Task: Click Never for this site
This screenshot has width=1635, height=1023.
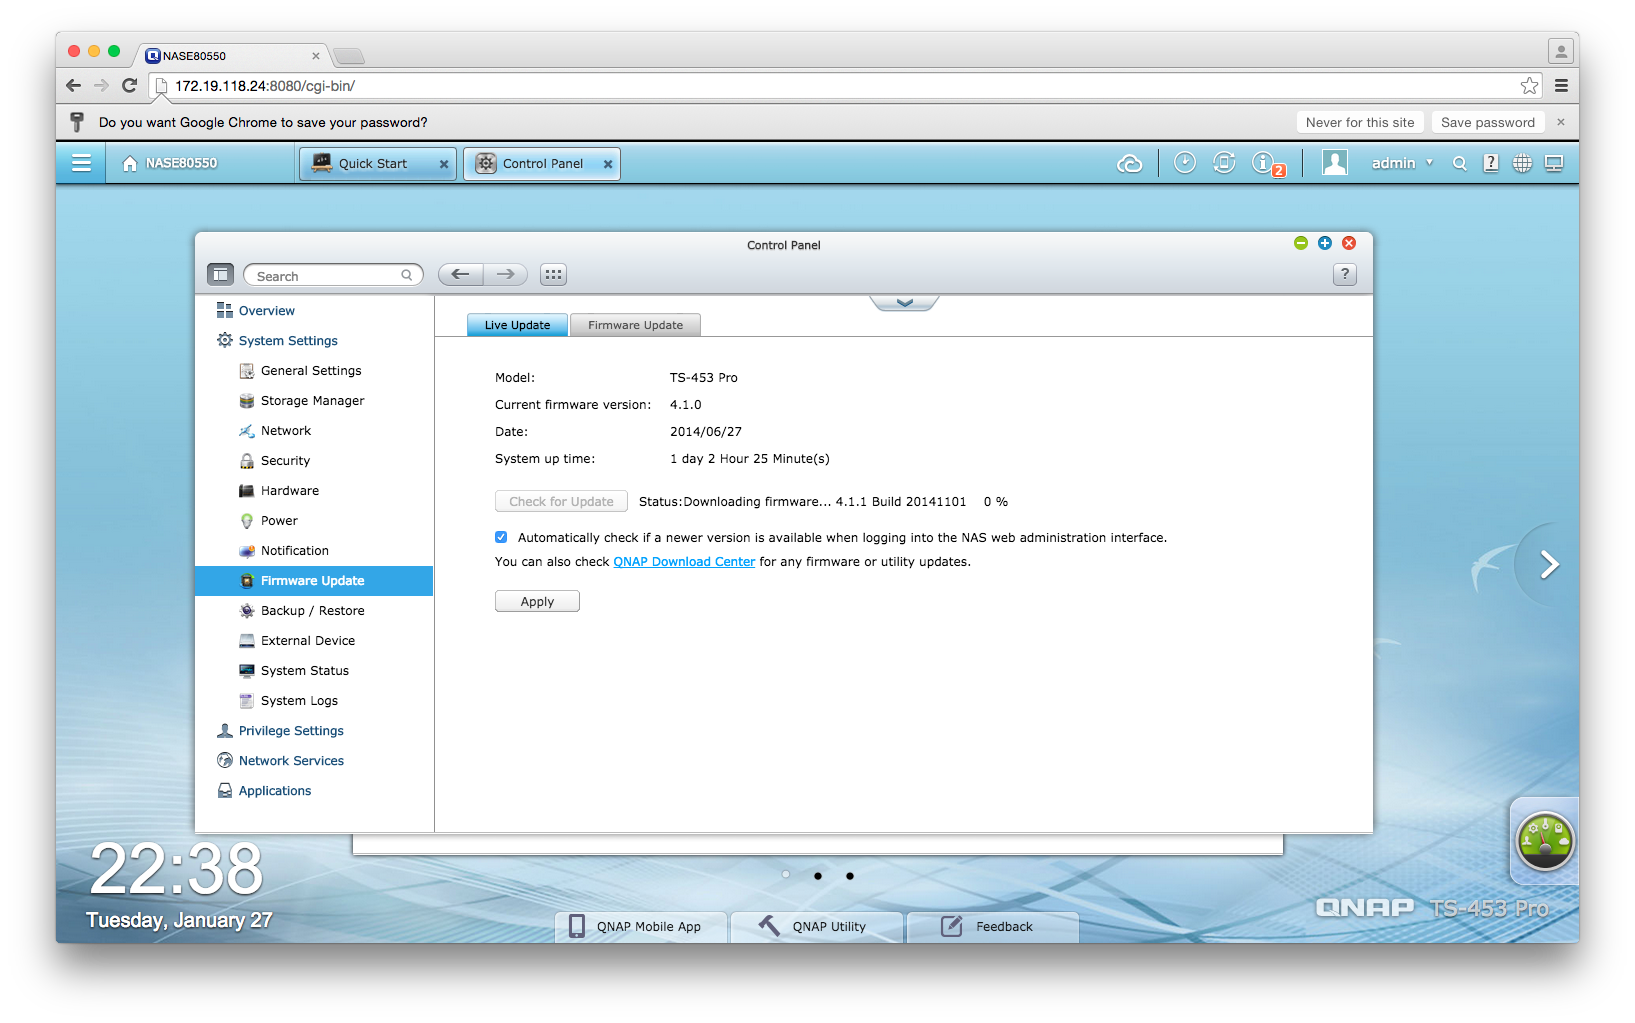Action: [x=1360, y=122]
